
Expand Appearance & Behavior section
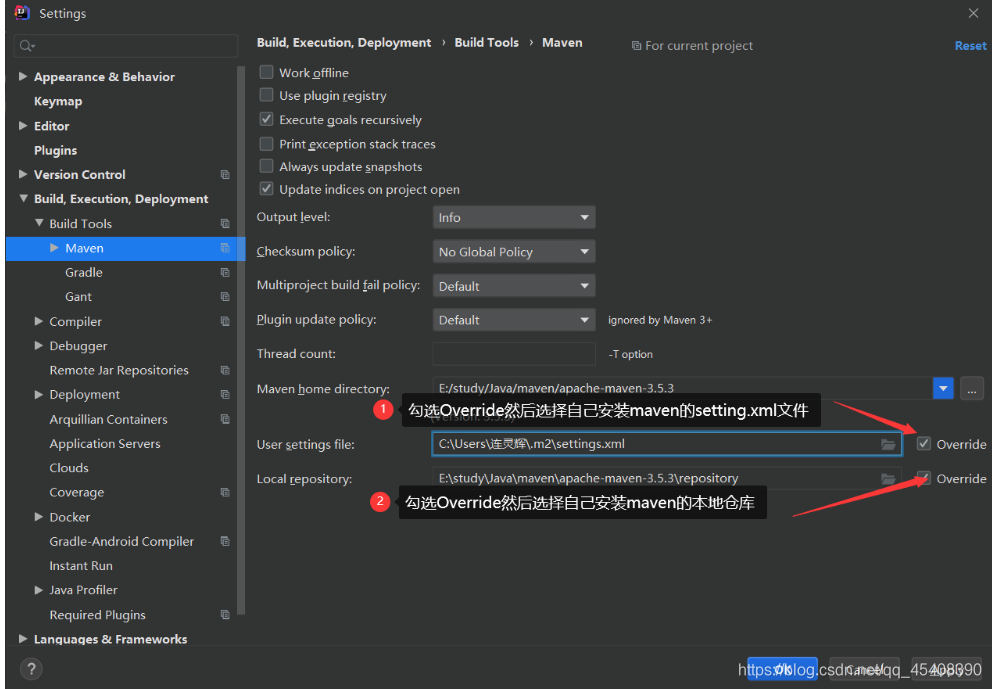(23, 77)
